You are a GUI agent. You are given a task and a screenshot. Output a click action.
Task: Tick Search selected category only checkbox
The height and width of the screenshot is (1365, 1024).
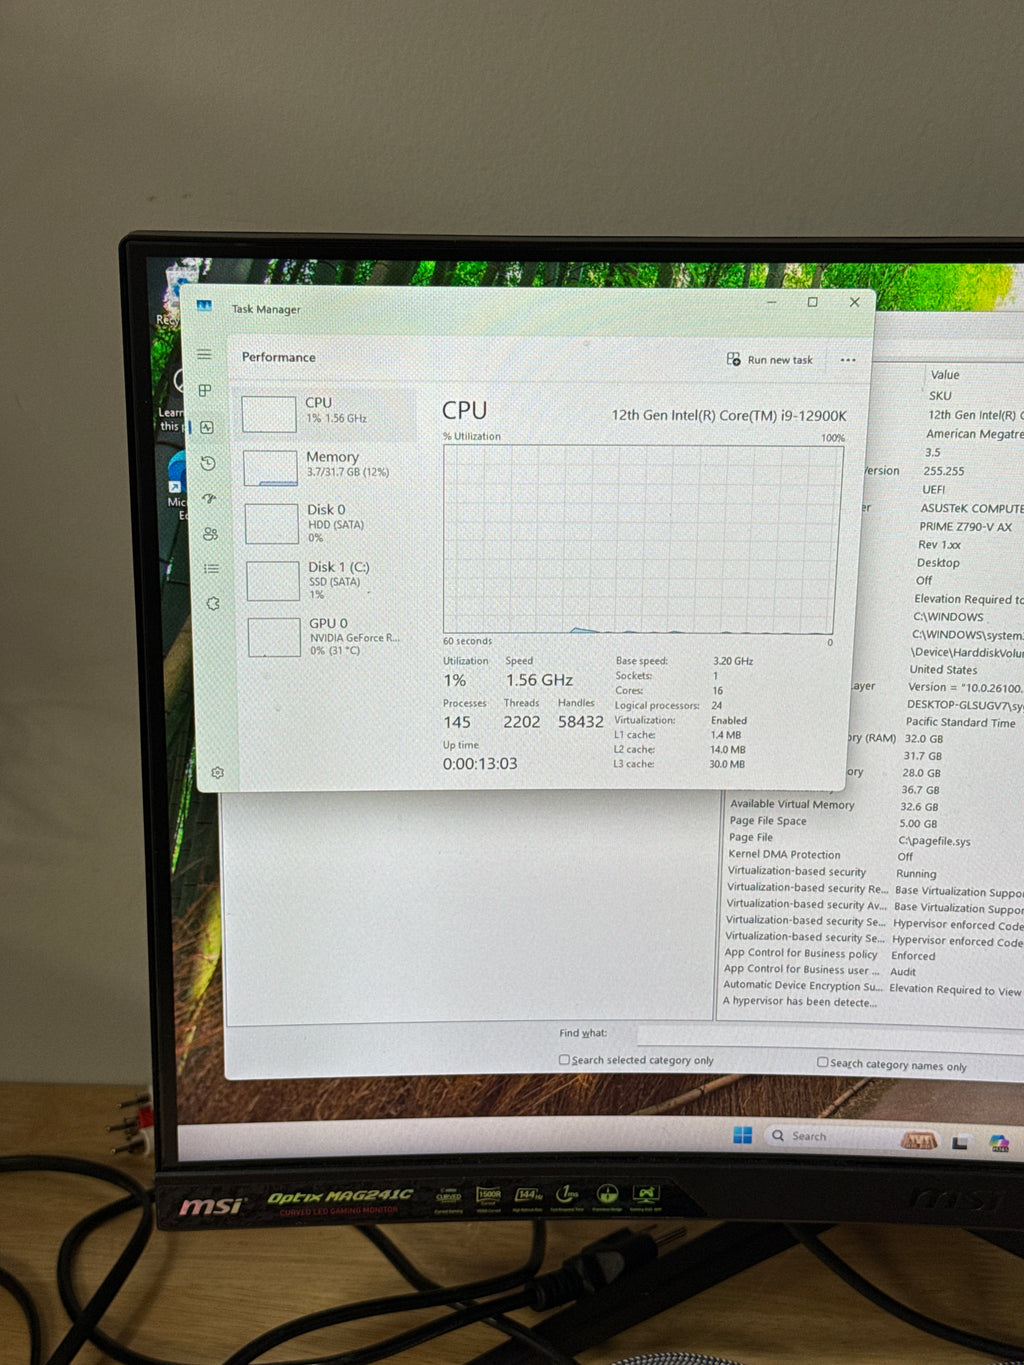564,1059
